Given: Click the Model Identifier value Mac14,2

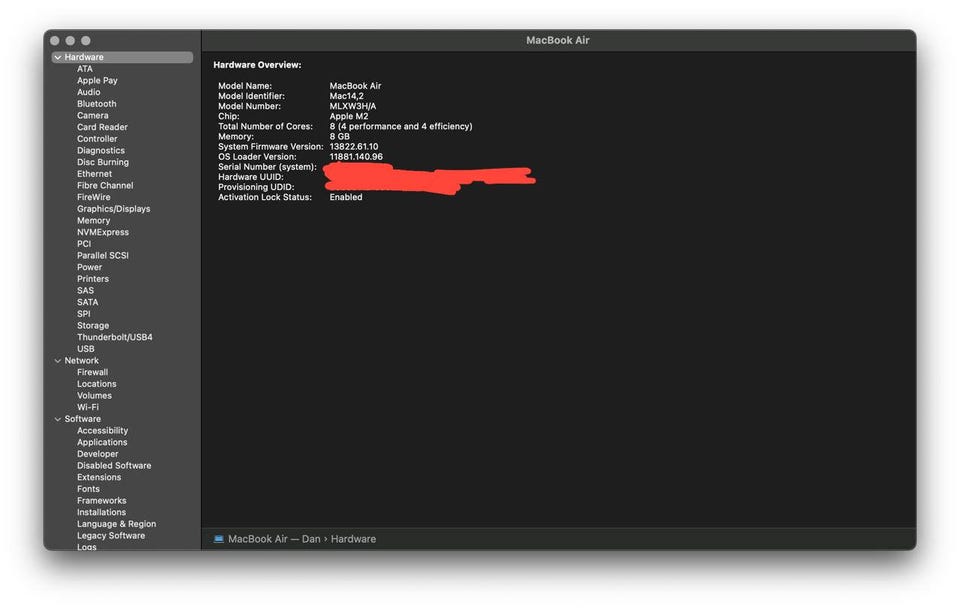Looking at the screenshot, I should coord(347,96).
